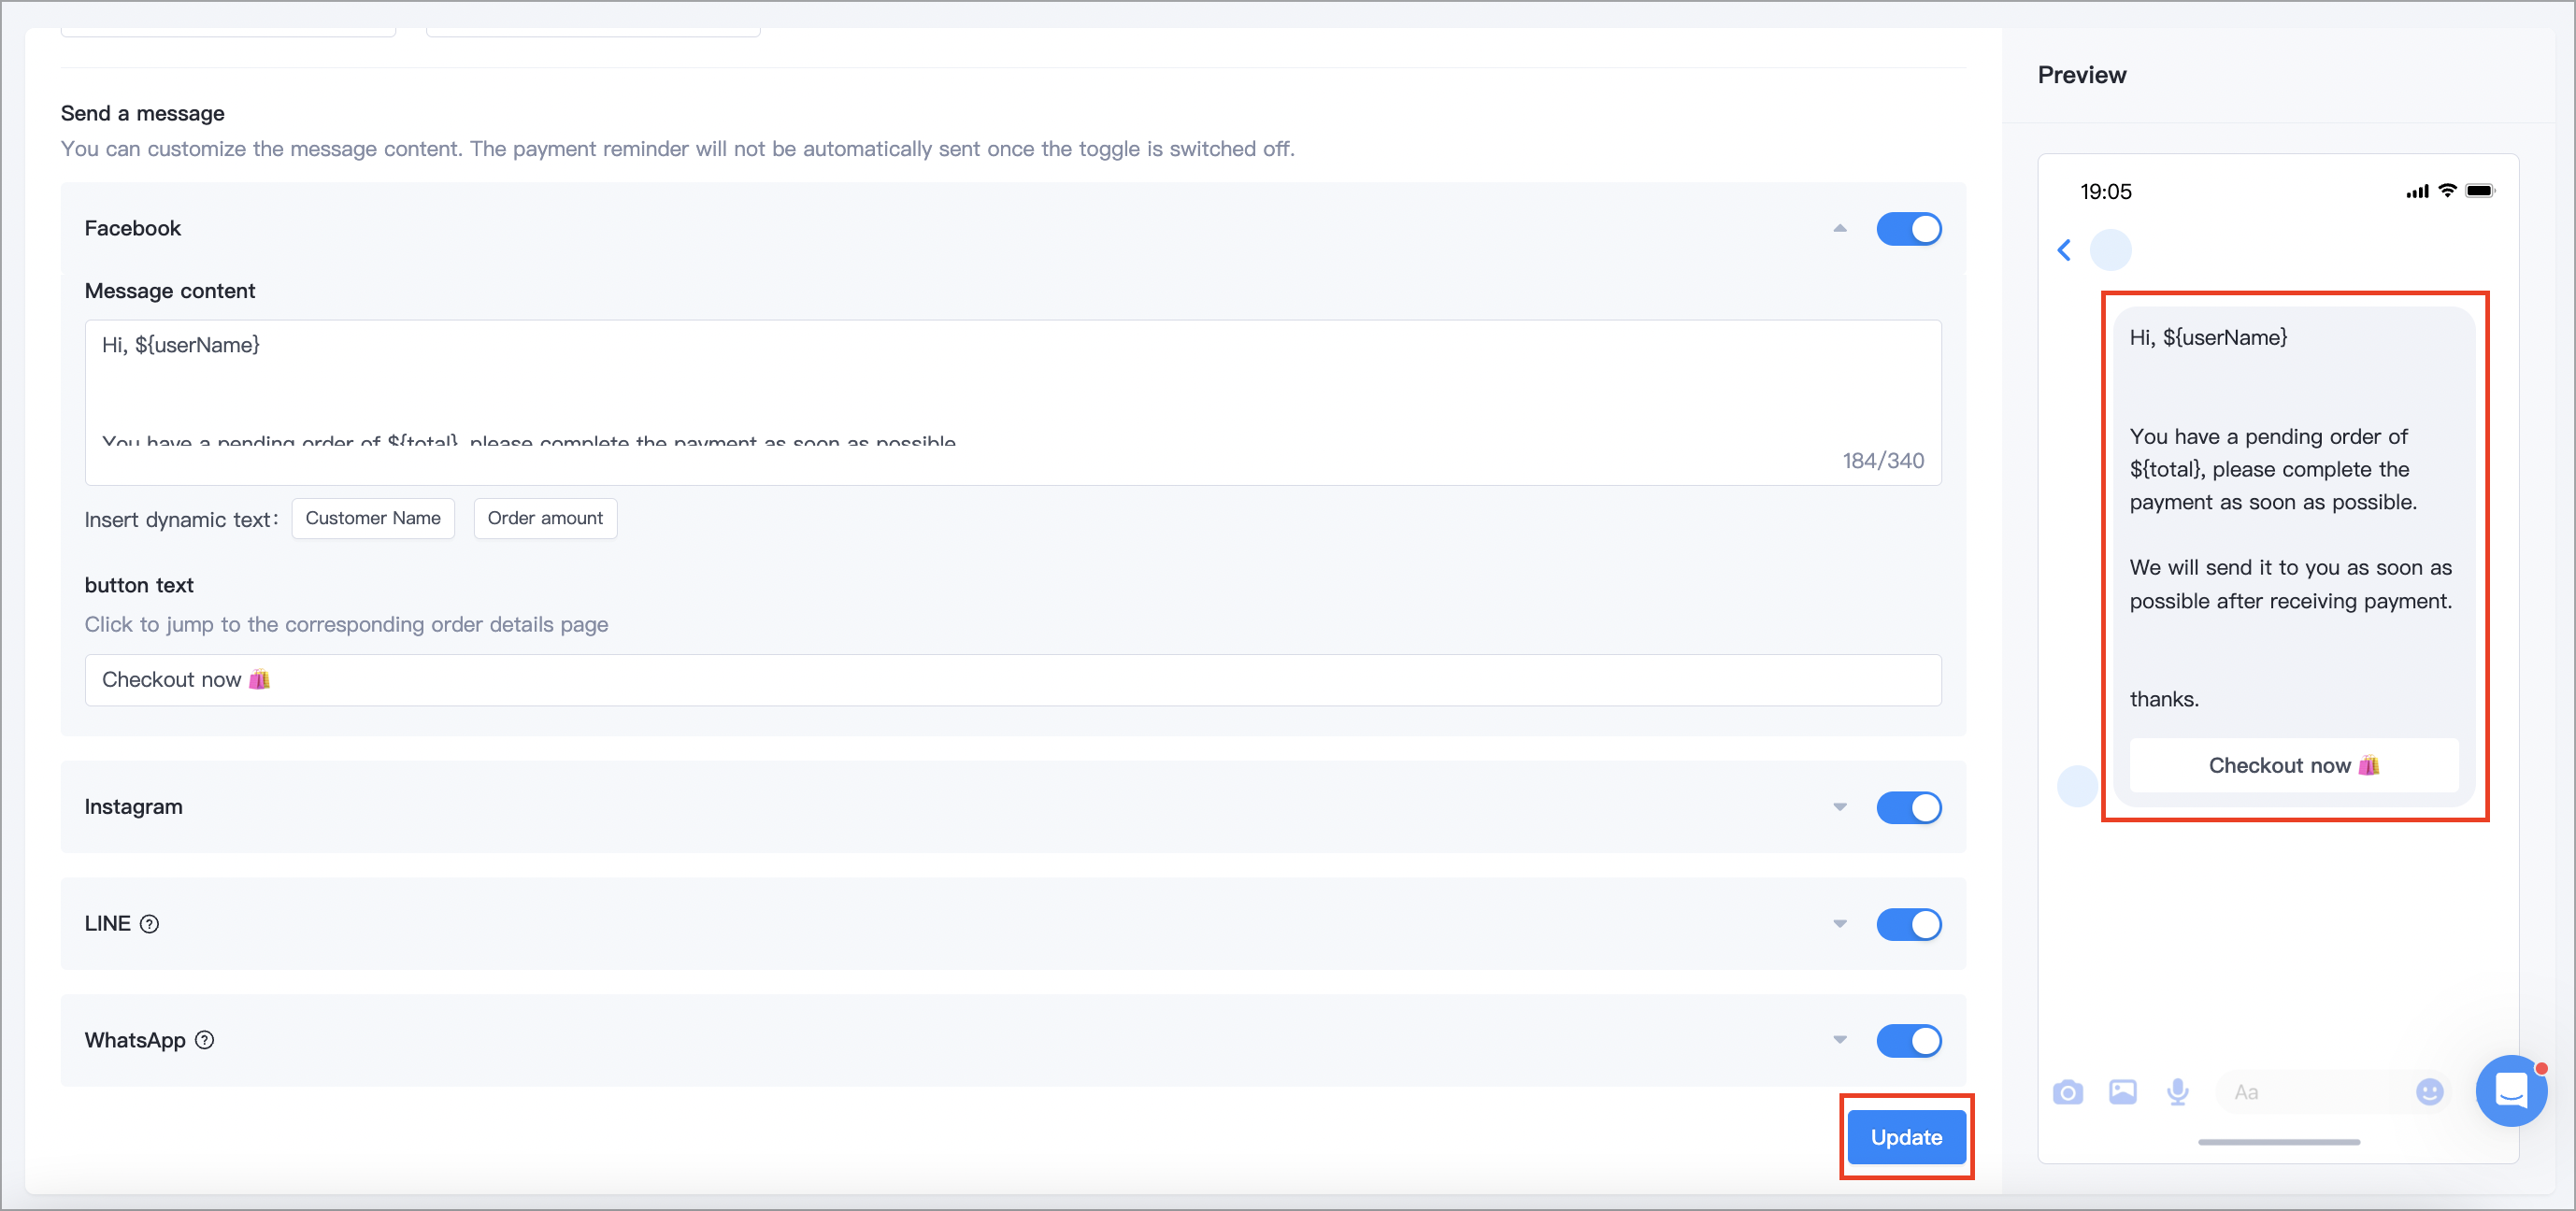Click the WhatsApp help question mark icon

pyautogui.click(x=205, y=1040)
